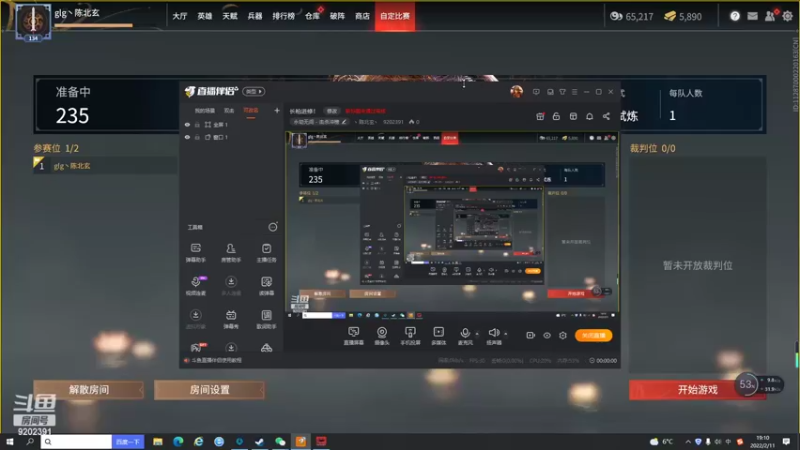
Task: Toggle visibility of the 全屏 1 source
Action: pyautogui.click(x=187, y=124)
